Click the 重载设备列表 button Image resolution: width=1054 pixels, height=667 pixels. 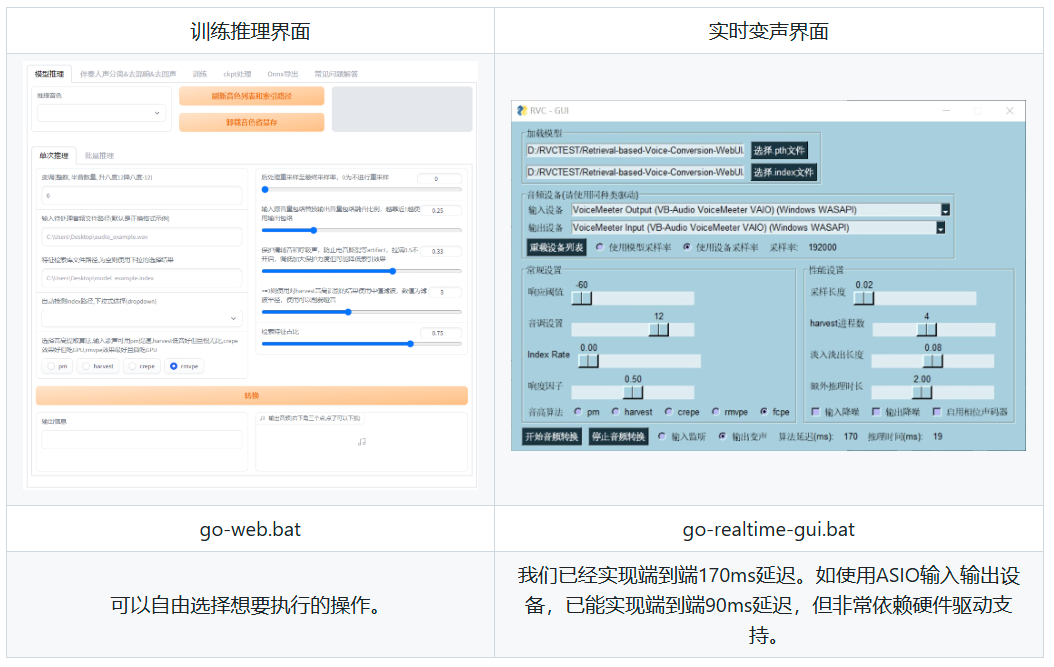556,247
